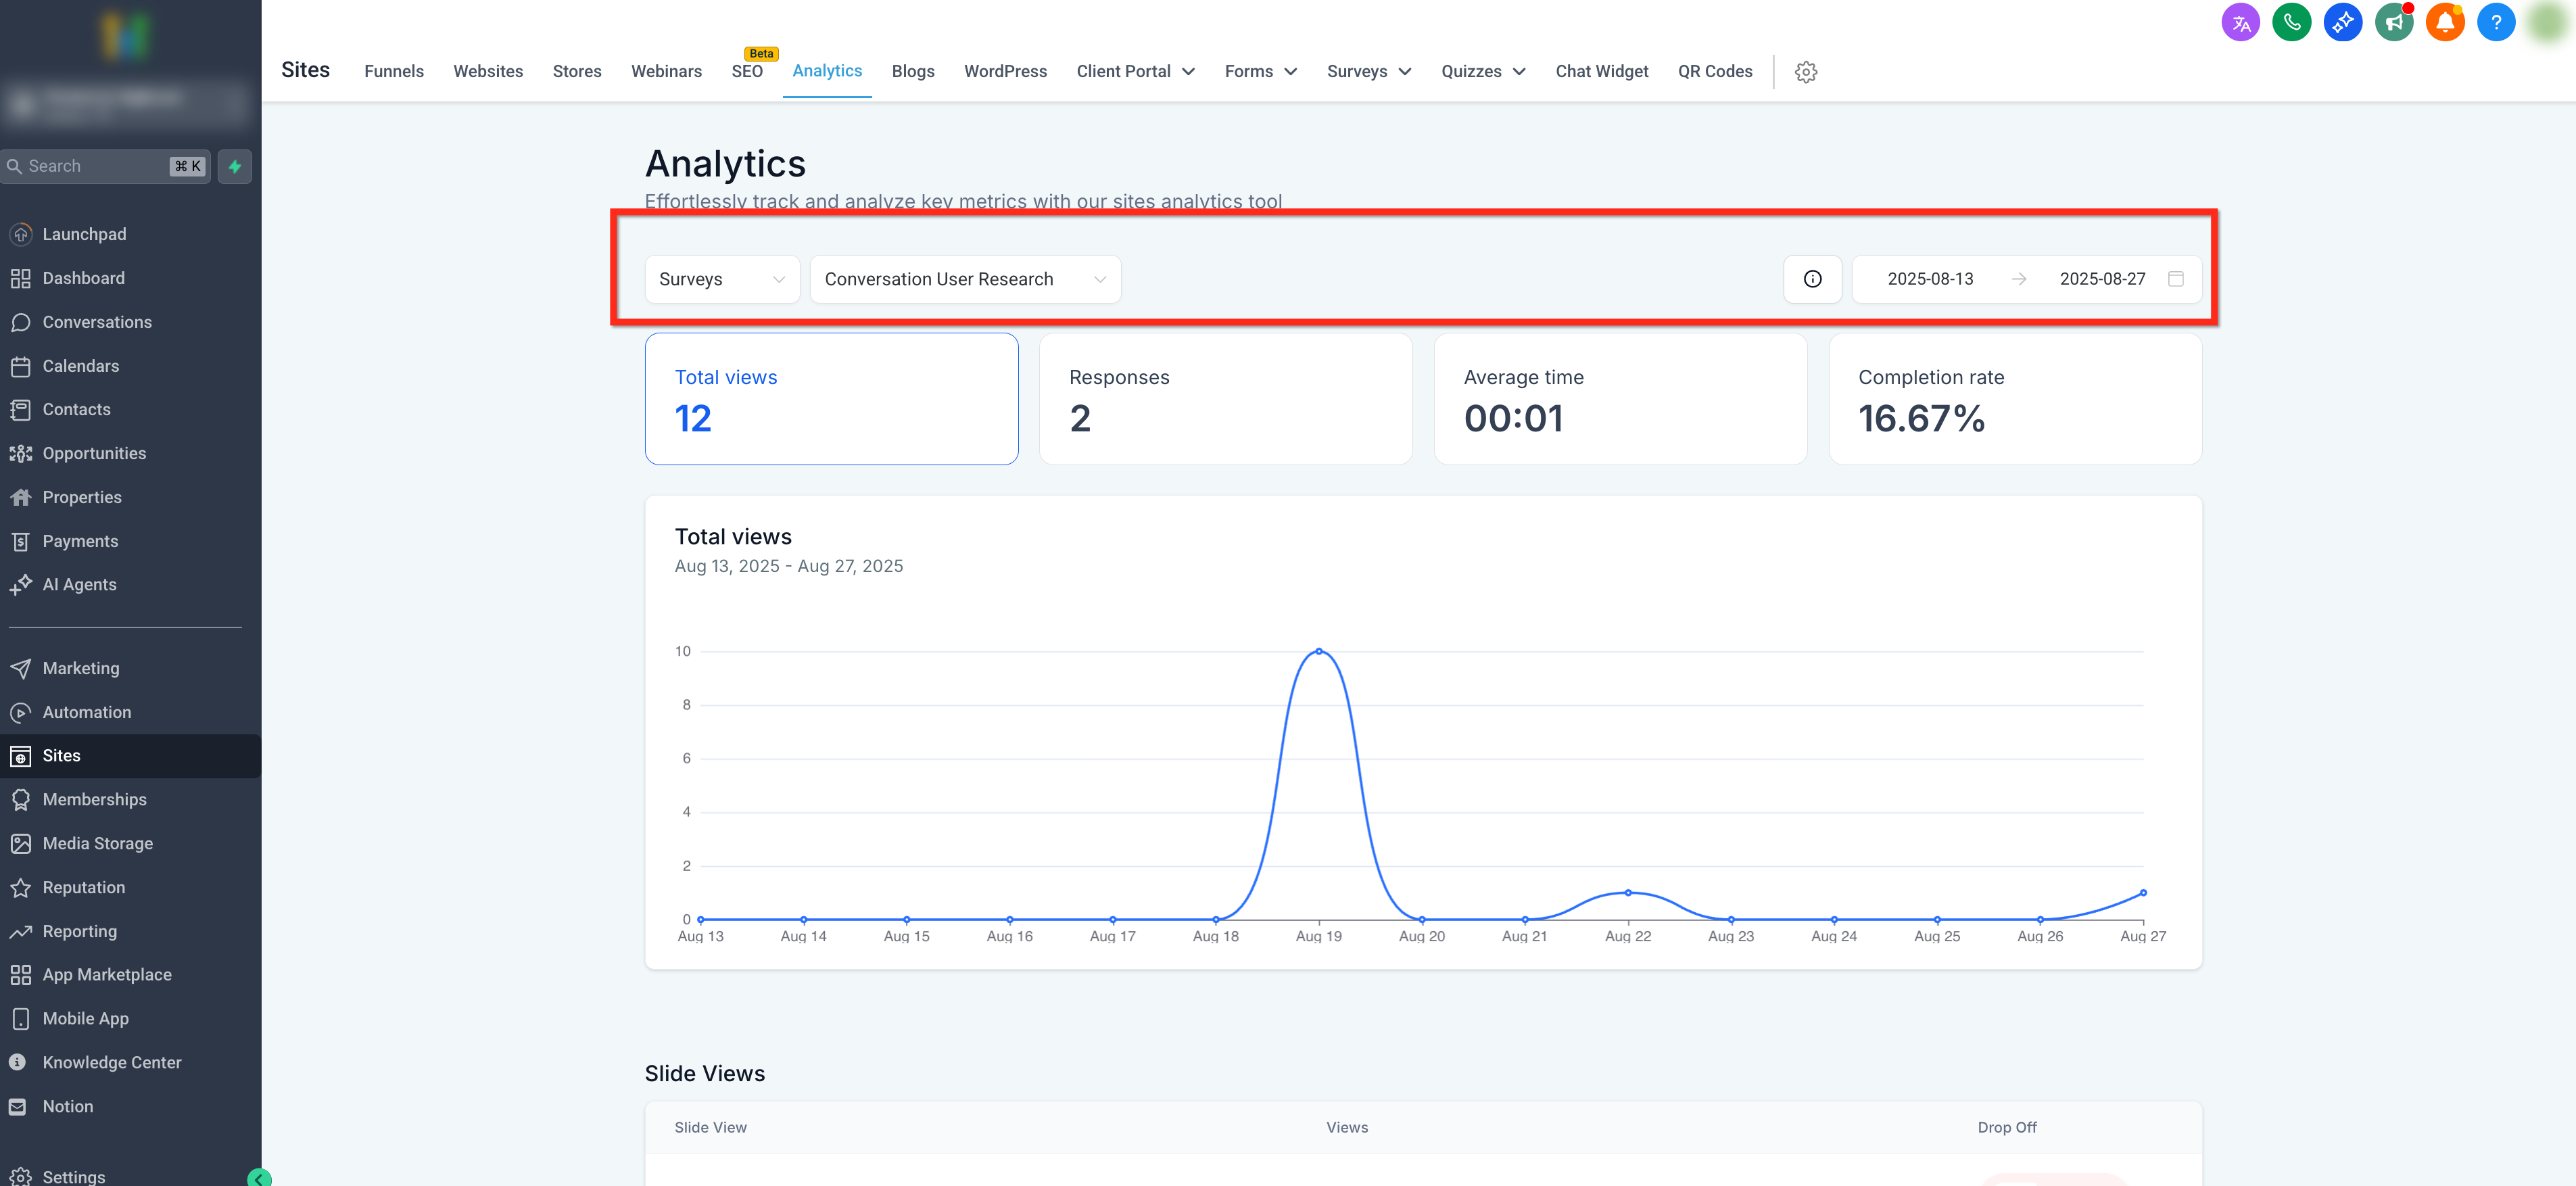
Task: Select the Responses metric card
Action: [1225, 399]
